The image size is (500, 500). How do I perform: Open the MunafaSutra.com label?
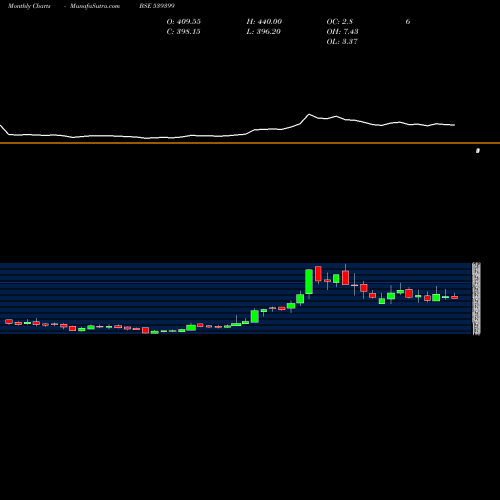(x=95, y=6)
